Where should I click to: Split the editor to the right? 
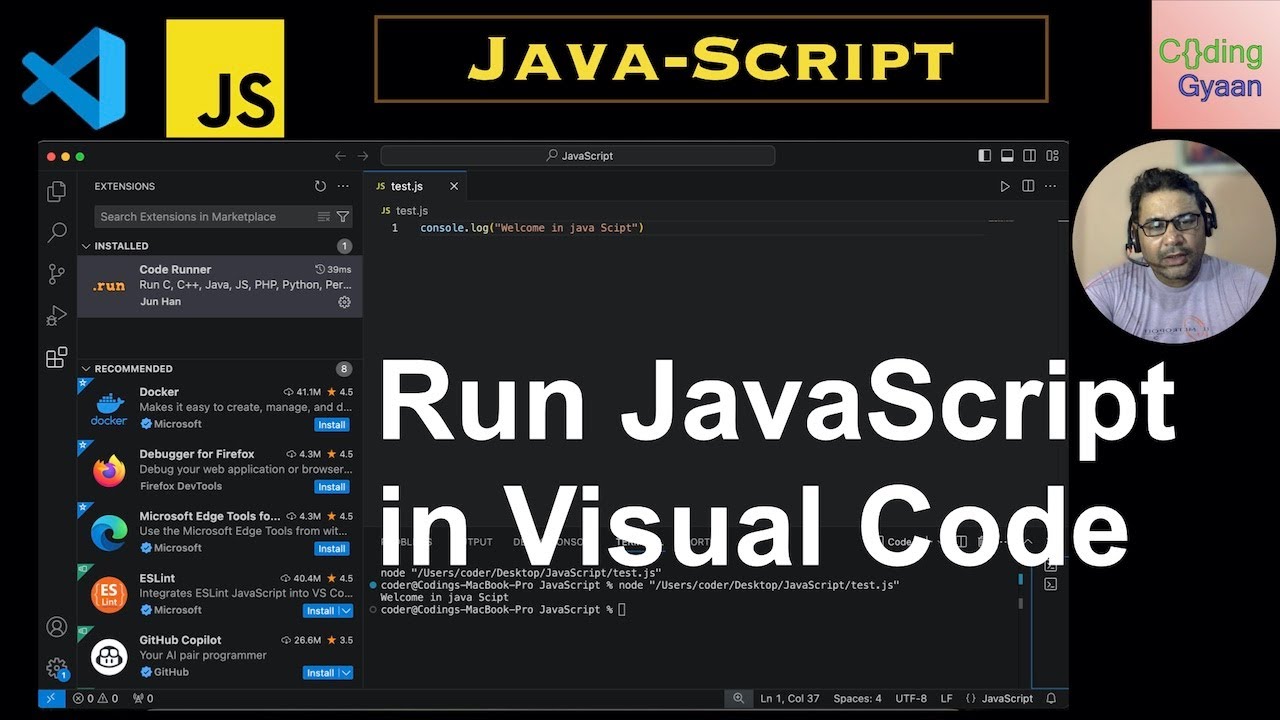[x=1028, y=186]
